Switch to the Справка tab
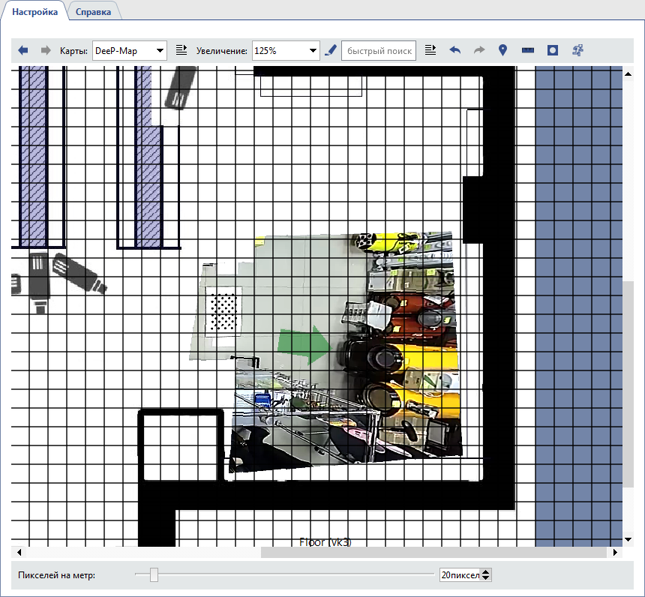 click(93, 11)
